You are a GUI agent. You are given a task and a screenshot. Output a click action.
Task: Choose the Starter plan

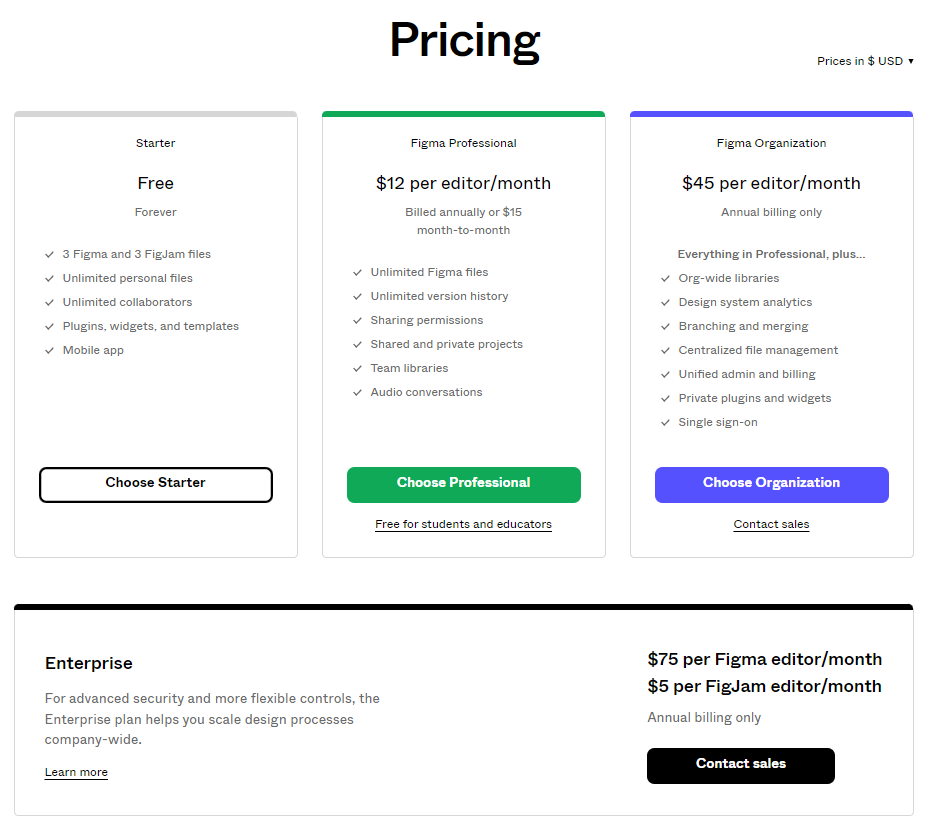point(155,484)
